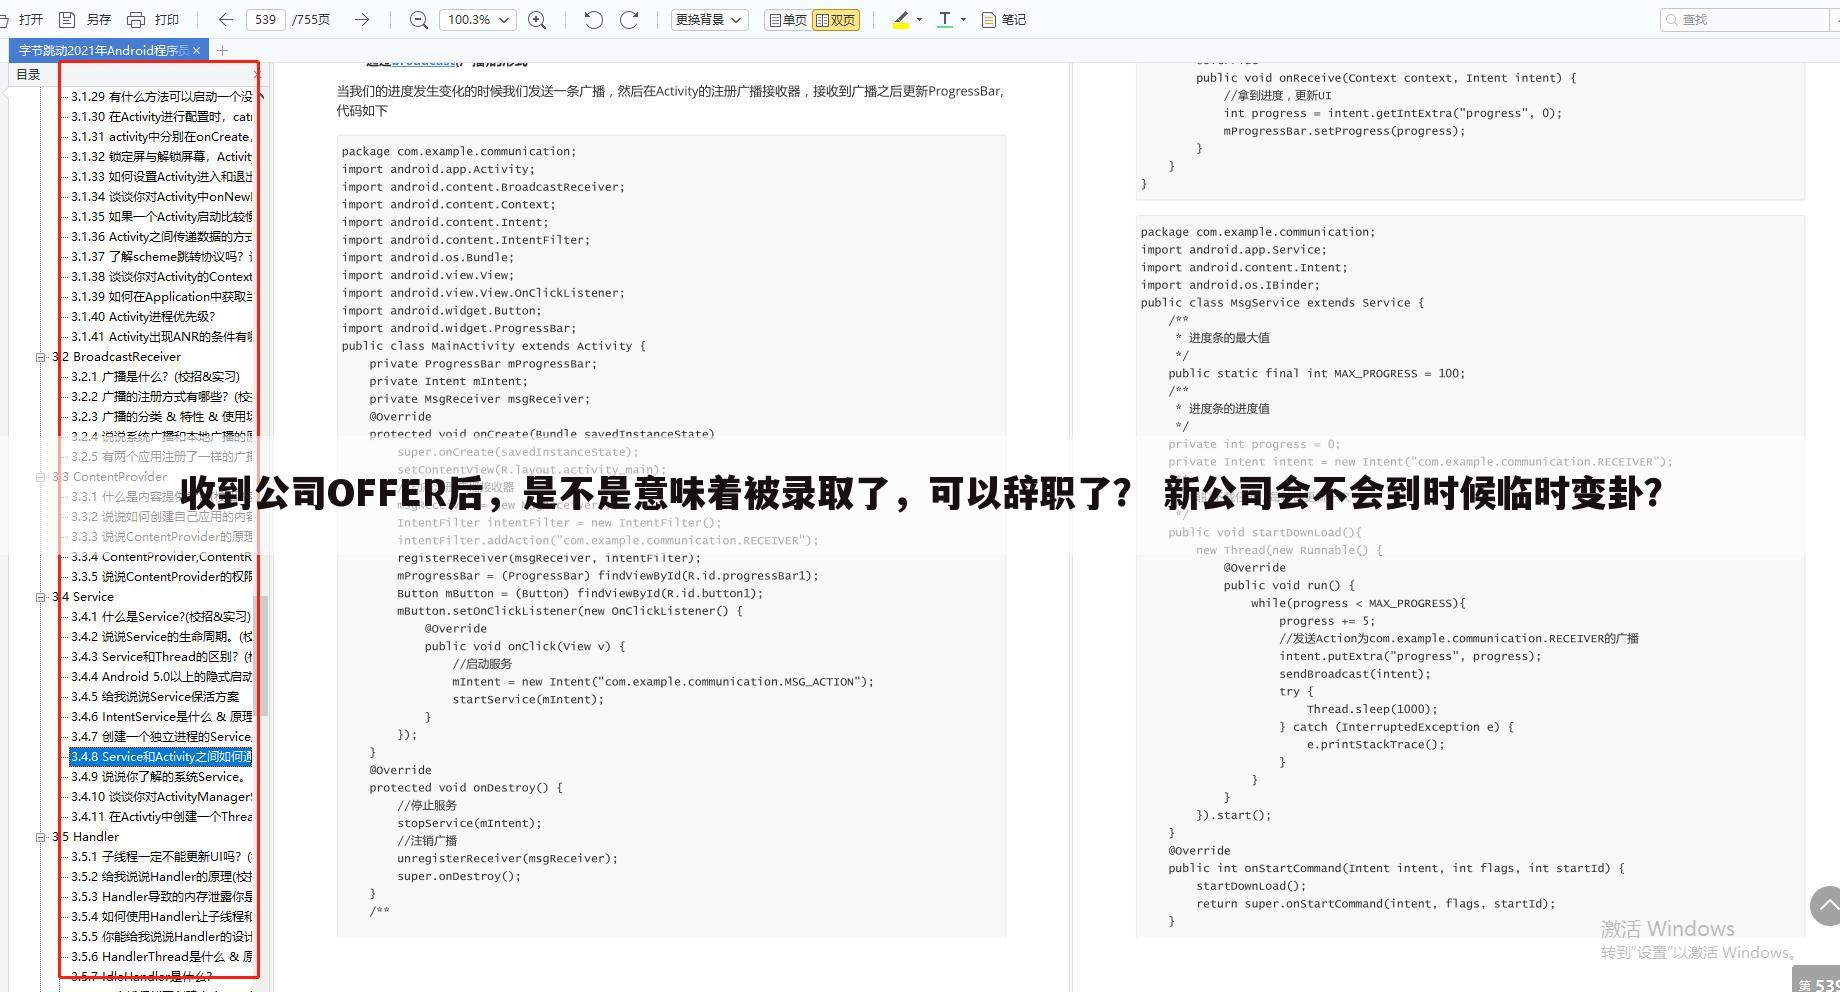This screenshot has height=992, width=1840.
Task: Open outline item 3.2.2 广播的注册方式有哪些
Action: click(x=161, y=397)
